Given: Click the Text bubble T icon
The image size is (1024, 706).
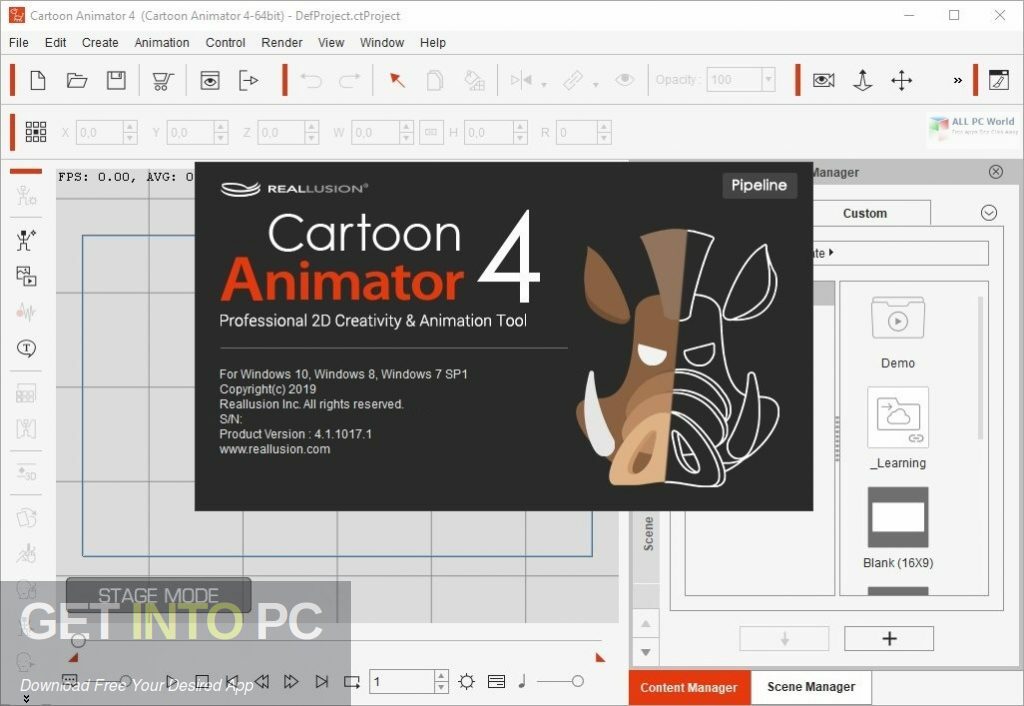Looking at the screenshot, I should pyautogui.click(x=26, y=348).
